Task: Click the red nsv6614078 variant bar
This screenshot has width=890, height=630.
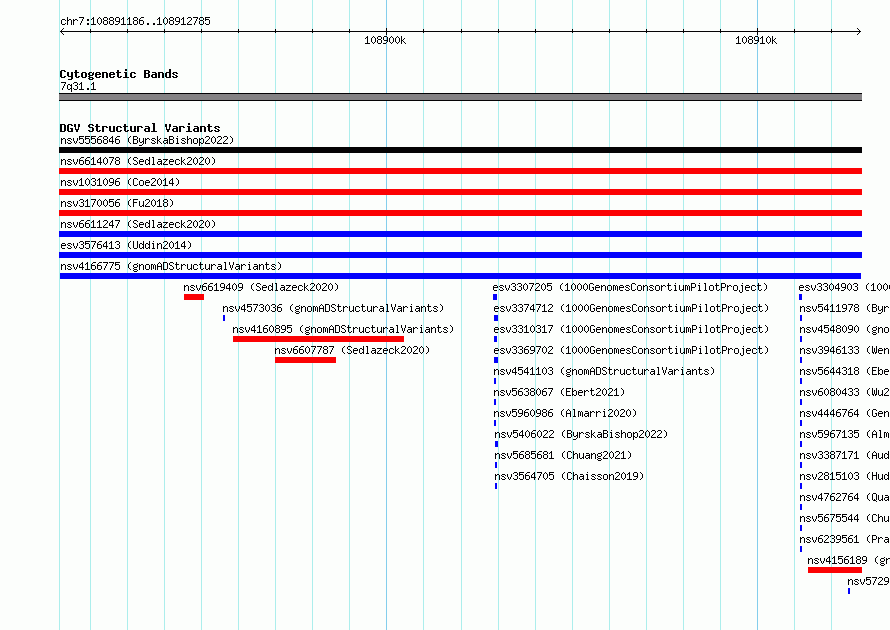Action: [460, 171]
